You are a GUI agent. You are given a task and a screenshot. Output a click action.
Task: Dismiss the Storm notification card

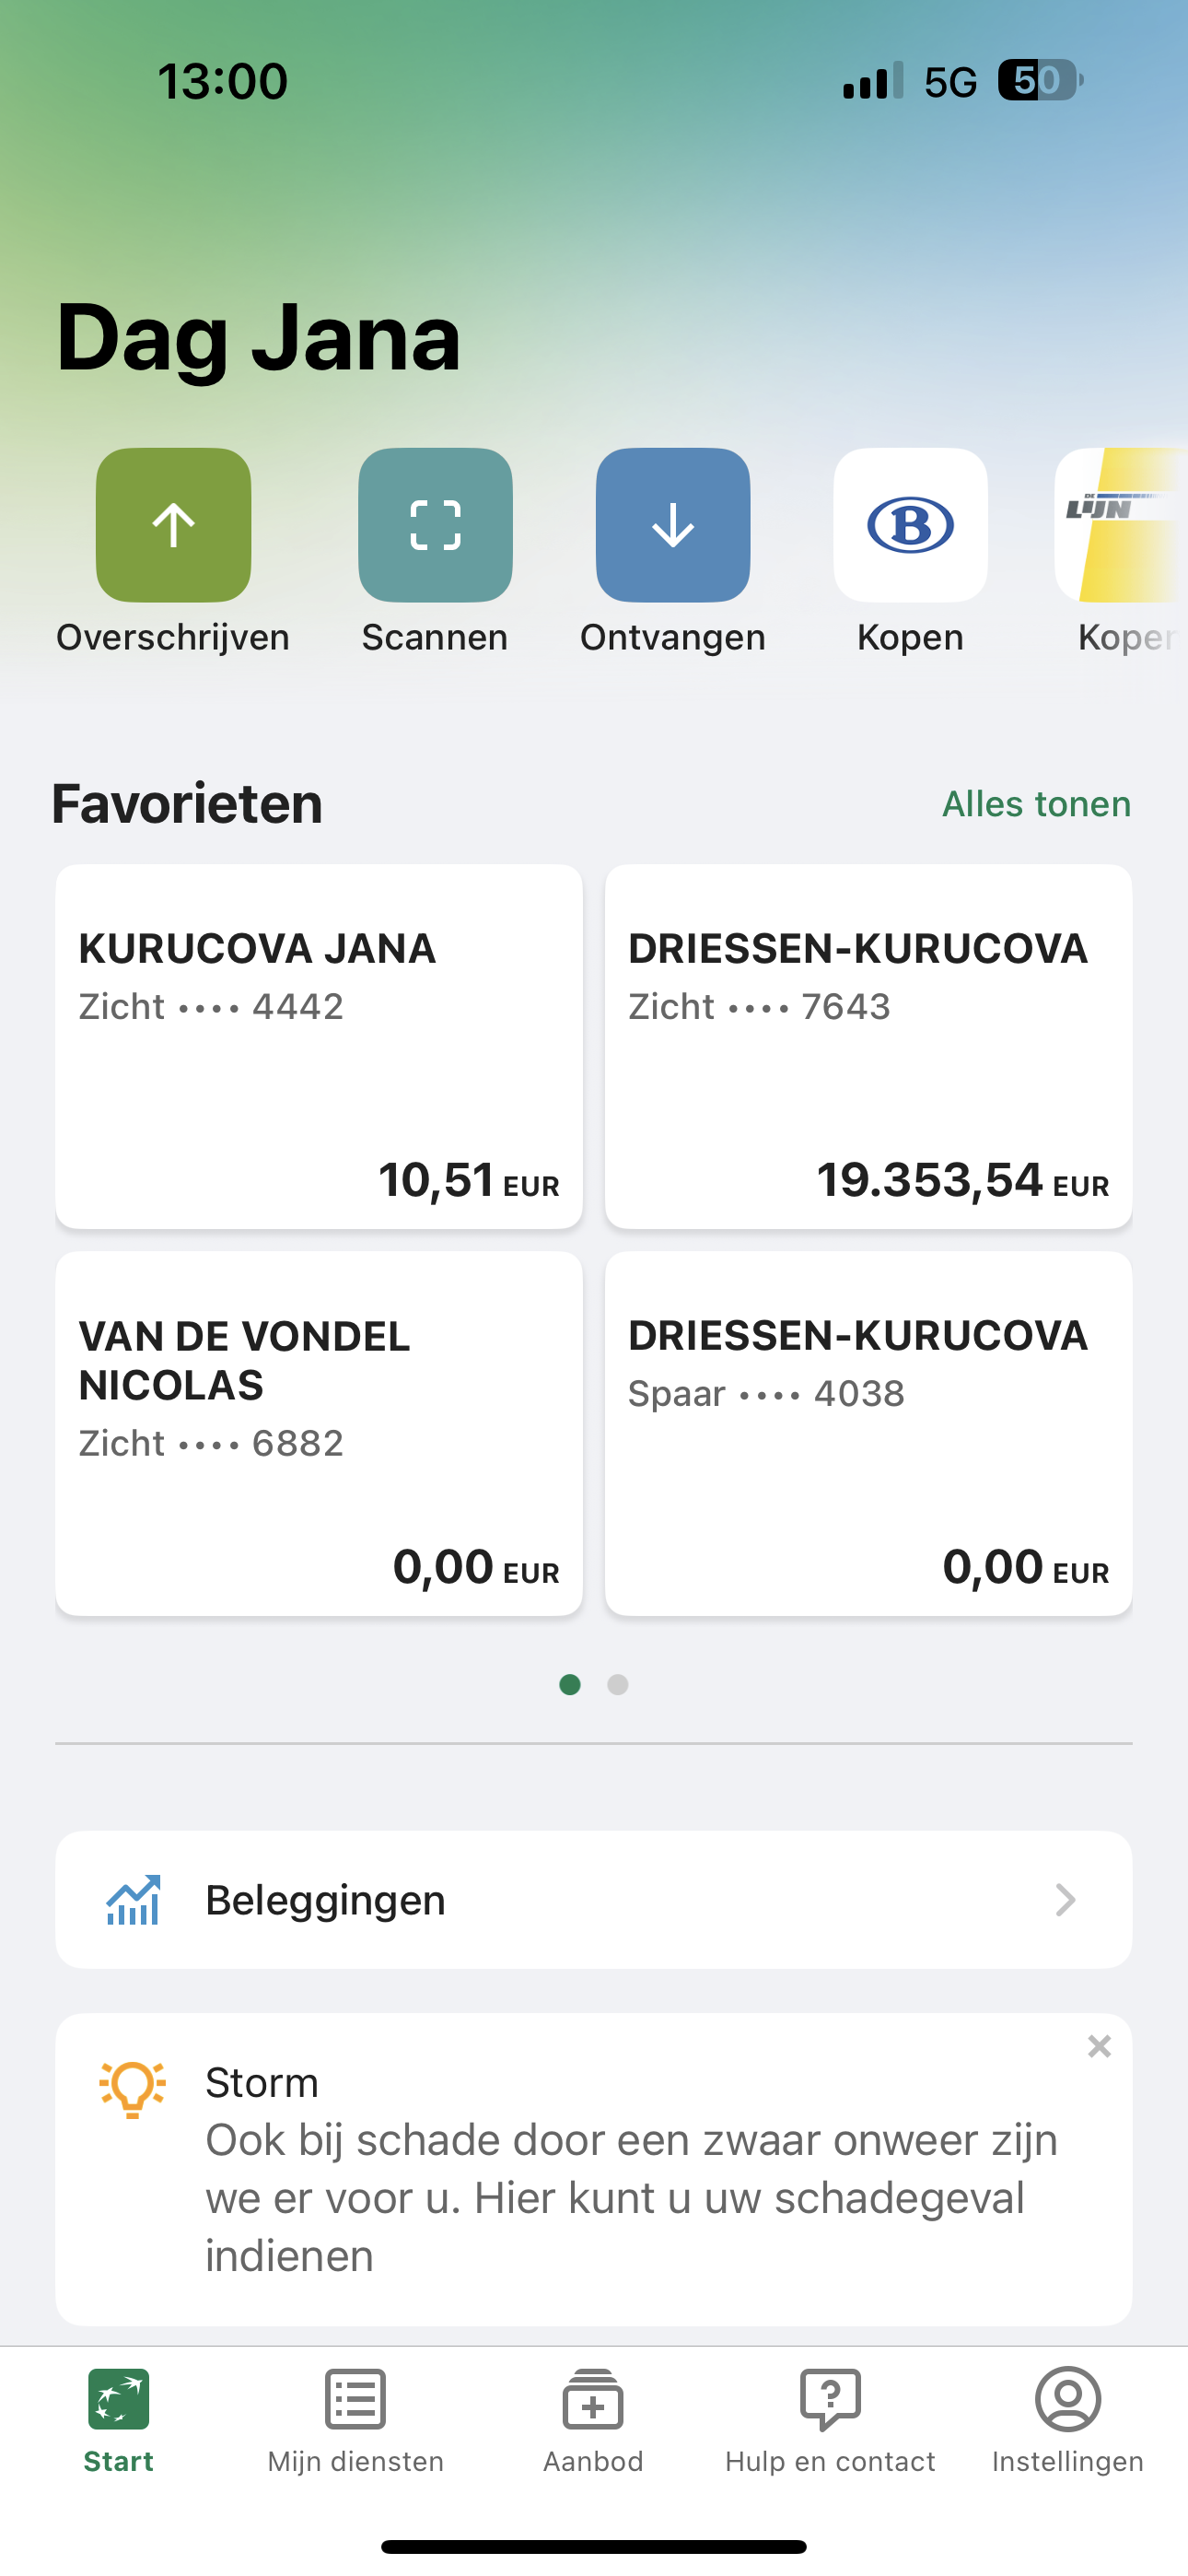[1099, 2047]
